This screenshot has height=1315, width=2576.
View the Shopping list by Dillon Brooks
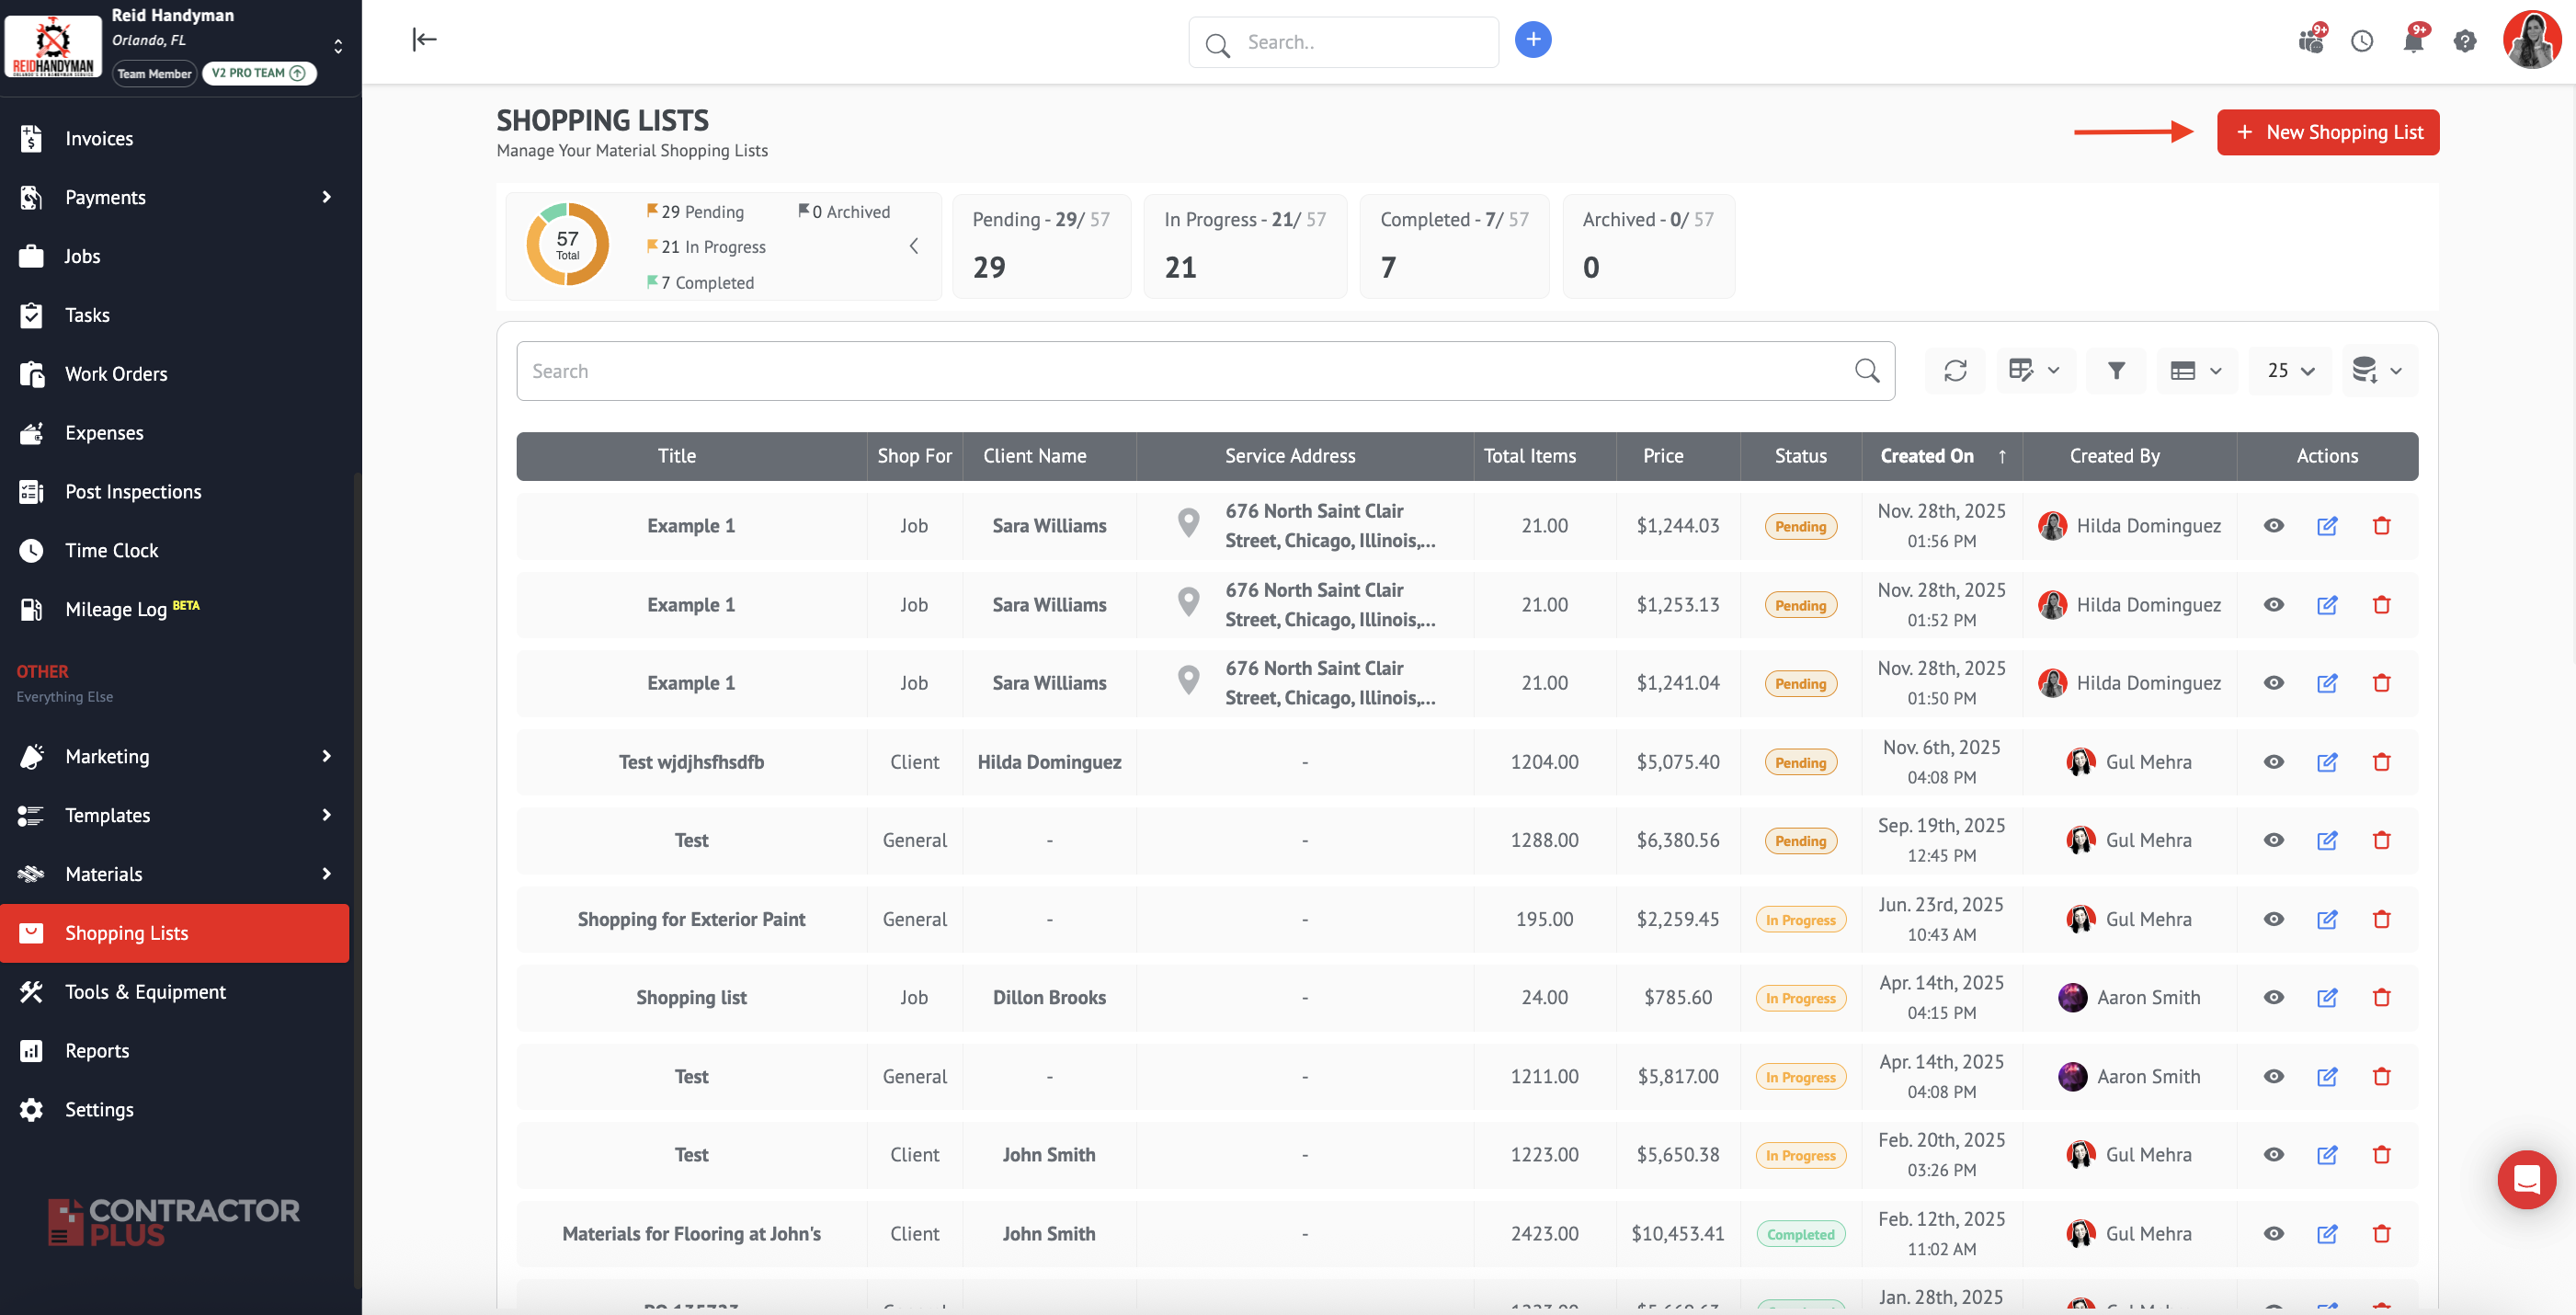(x=2273, y=997)
